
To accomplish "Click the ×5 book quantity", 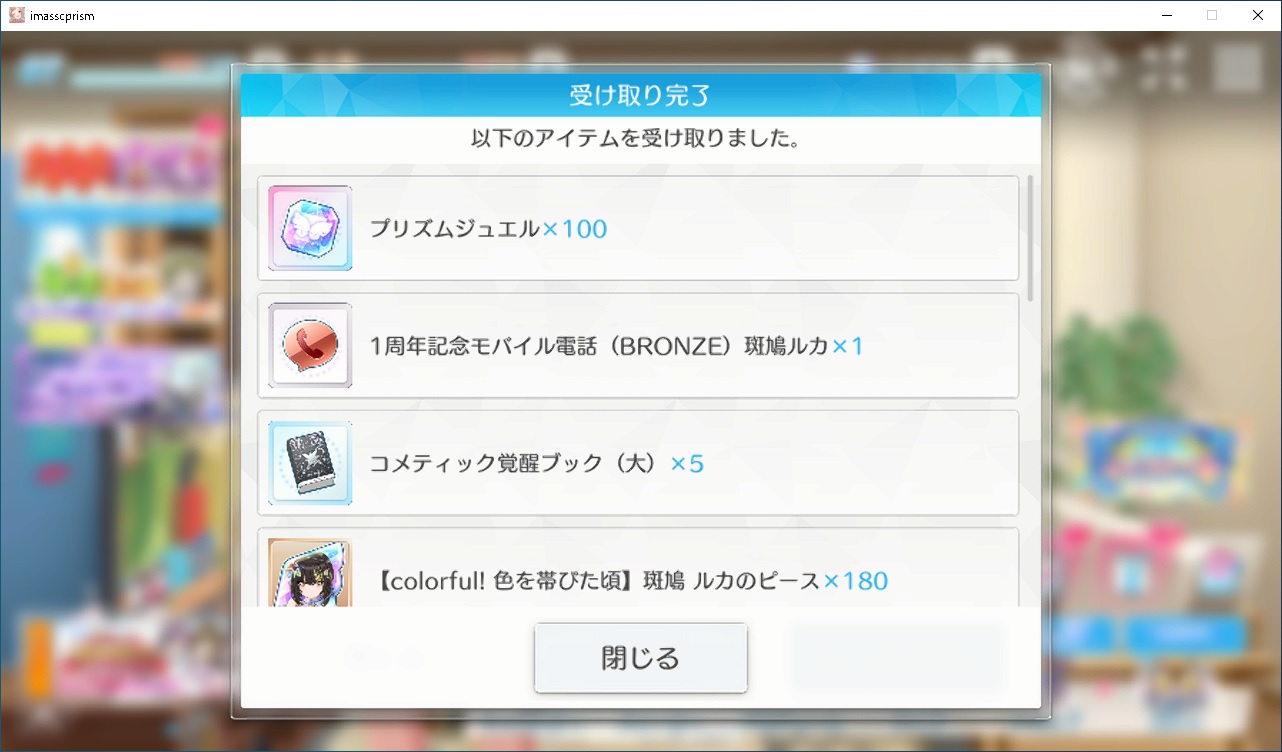I will [687, 464].
